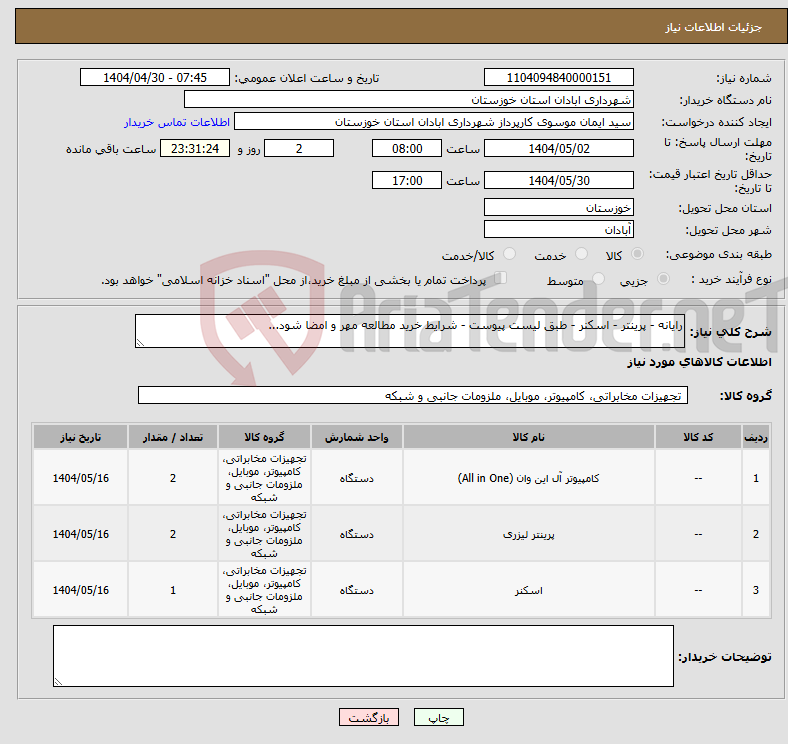Click the ردیف column header
The image size is (788, 744).
tap(755, 437)
